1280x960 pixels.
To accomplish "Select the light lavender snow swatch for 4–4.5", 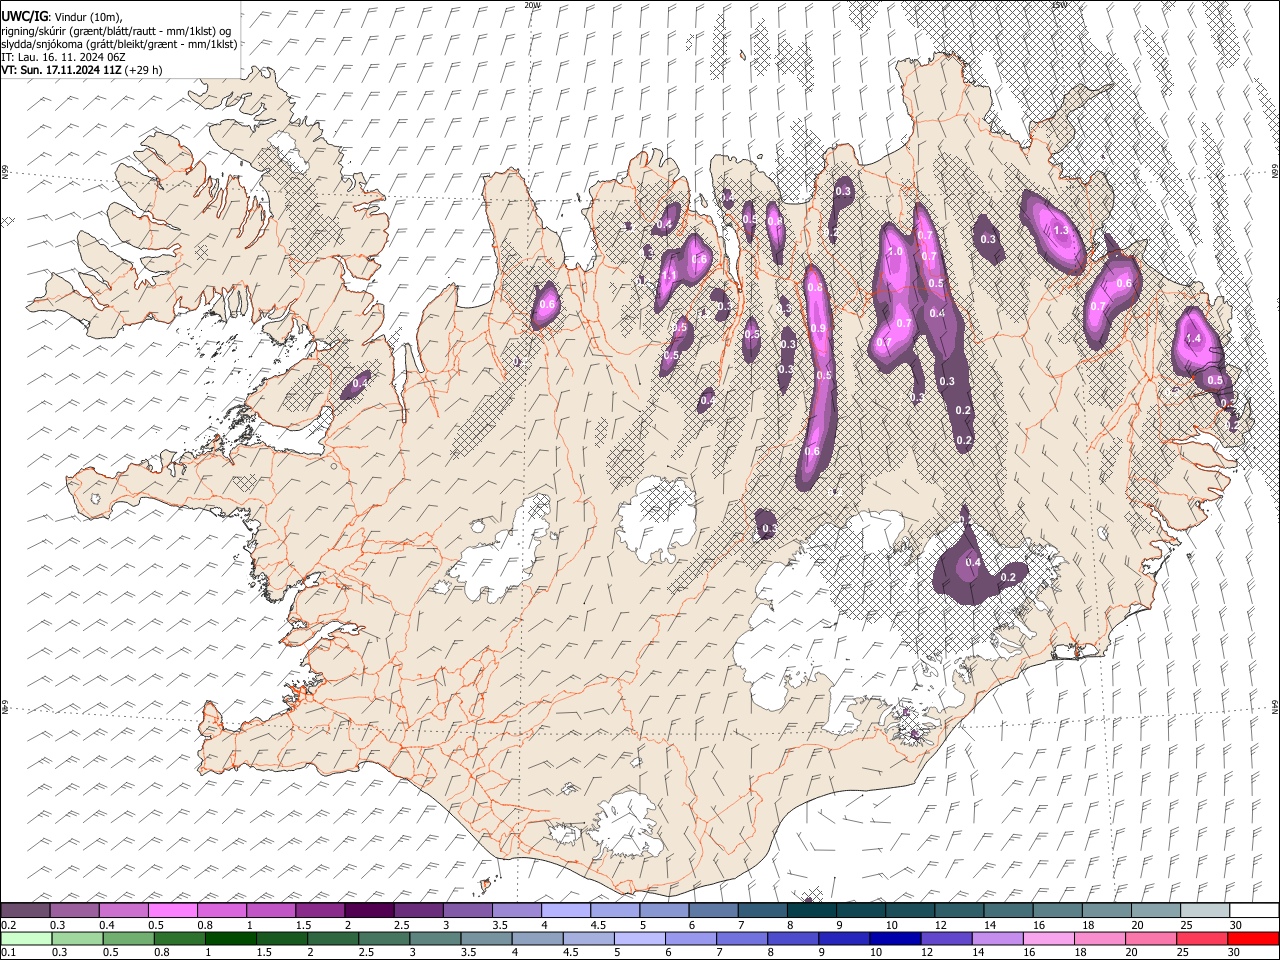I will tap(565, 910).
